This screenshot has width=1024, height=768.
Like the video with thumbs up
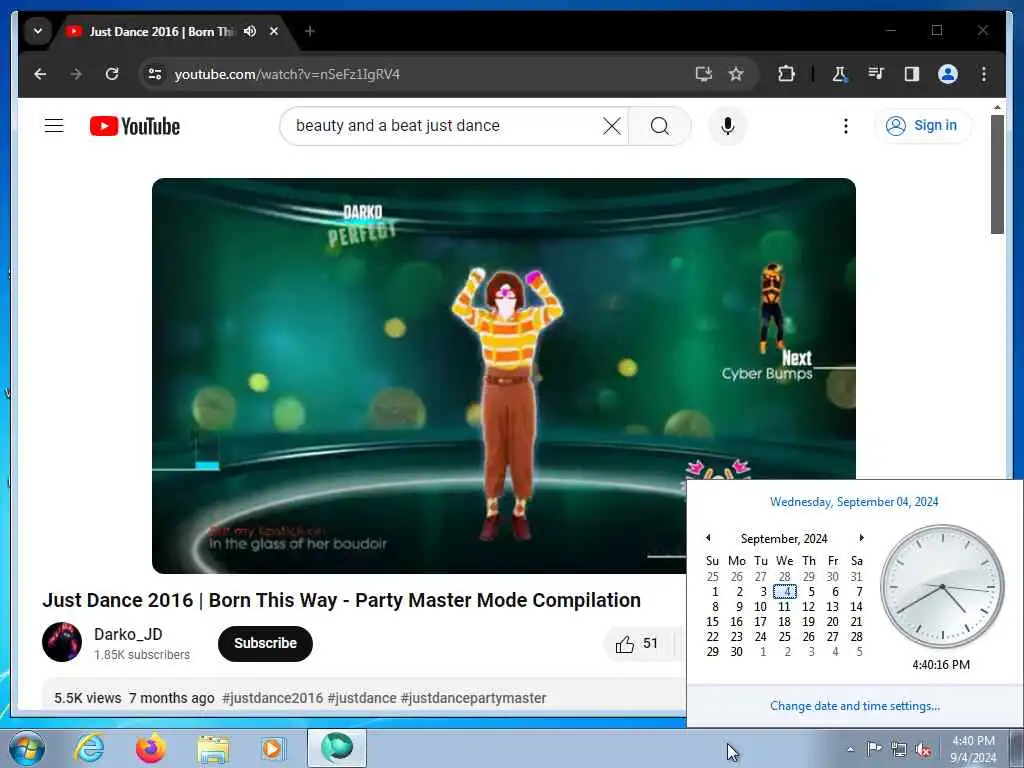pos(637,644)
